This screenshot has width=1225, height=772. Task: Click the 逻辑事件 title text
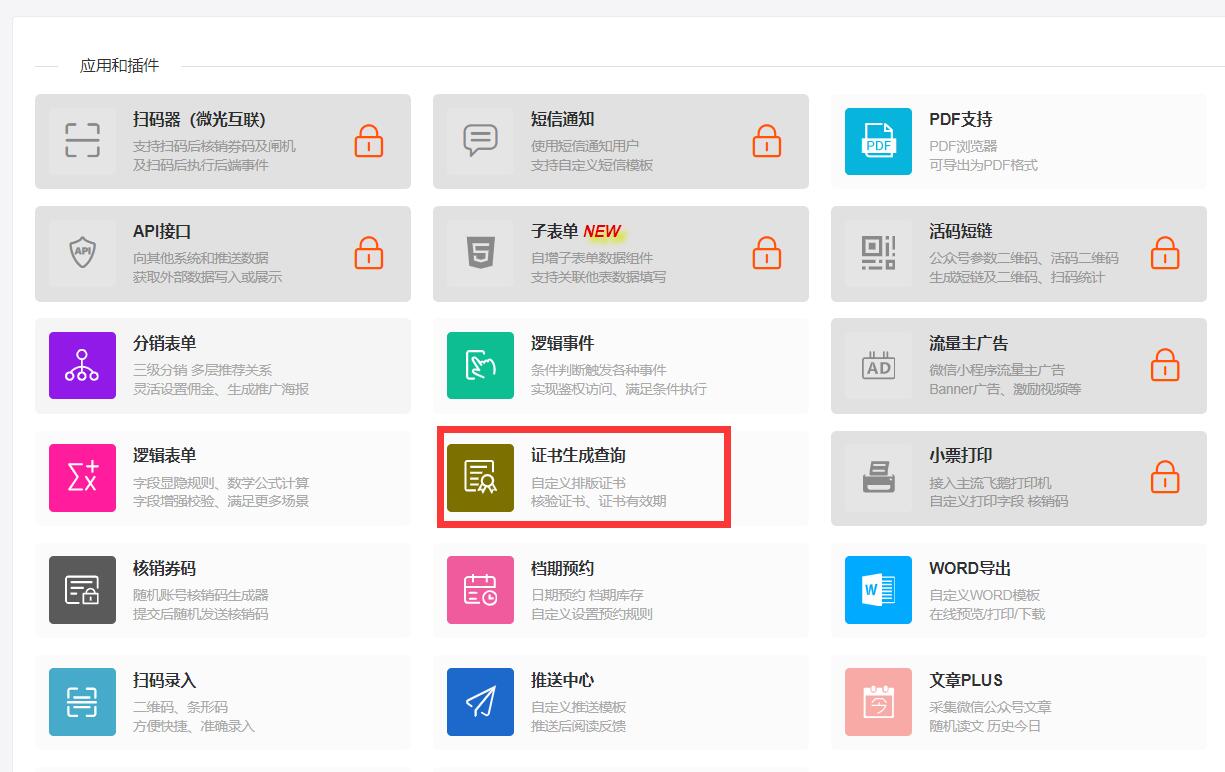(x=563, y=343)
